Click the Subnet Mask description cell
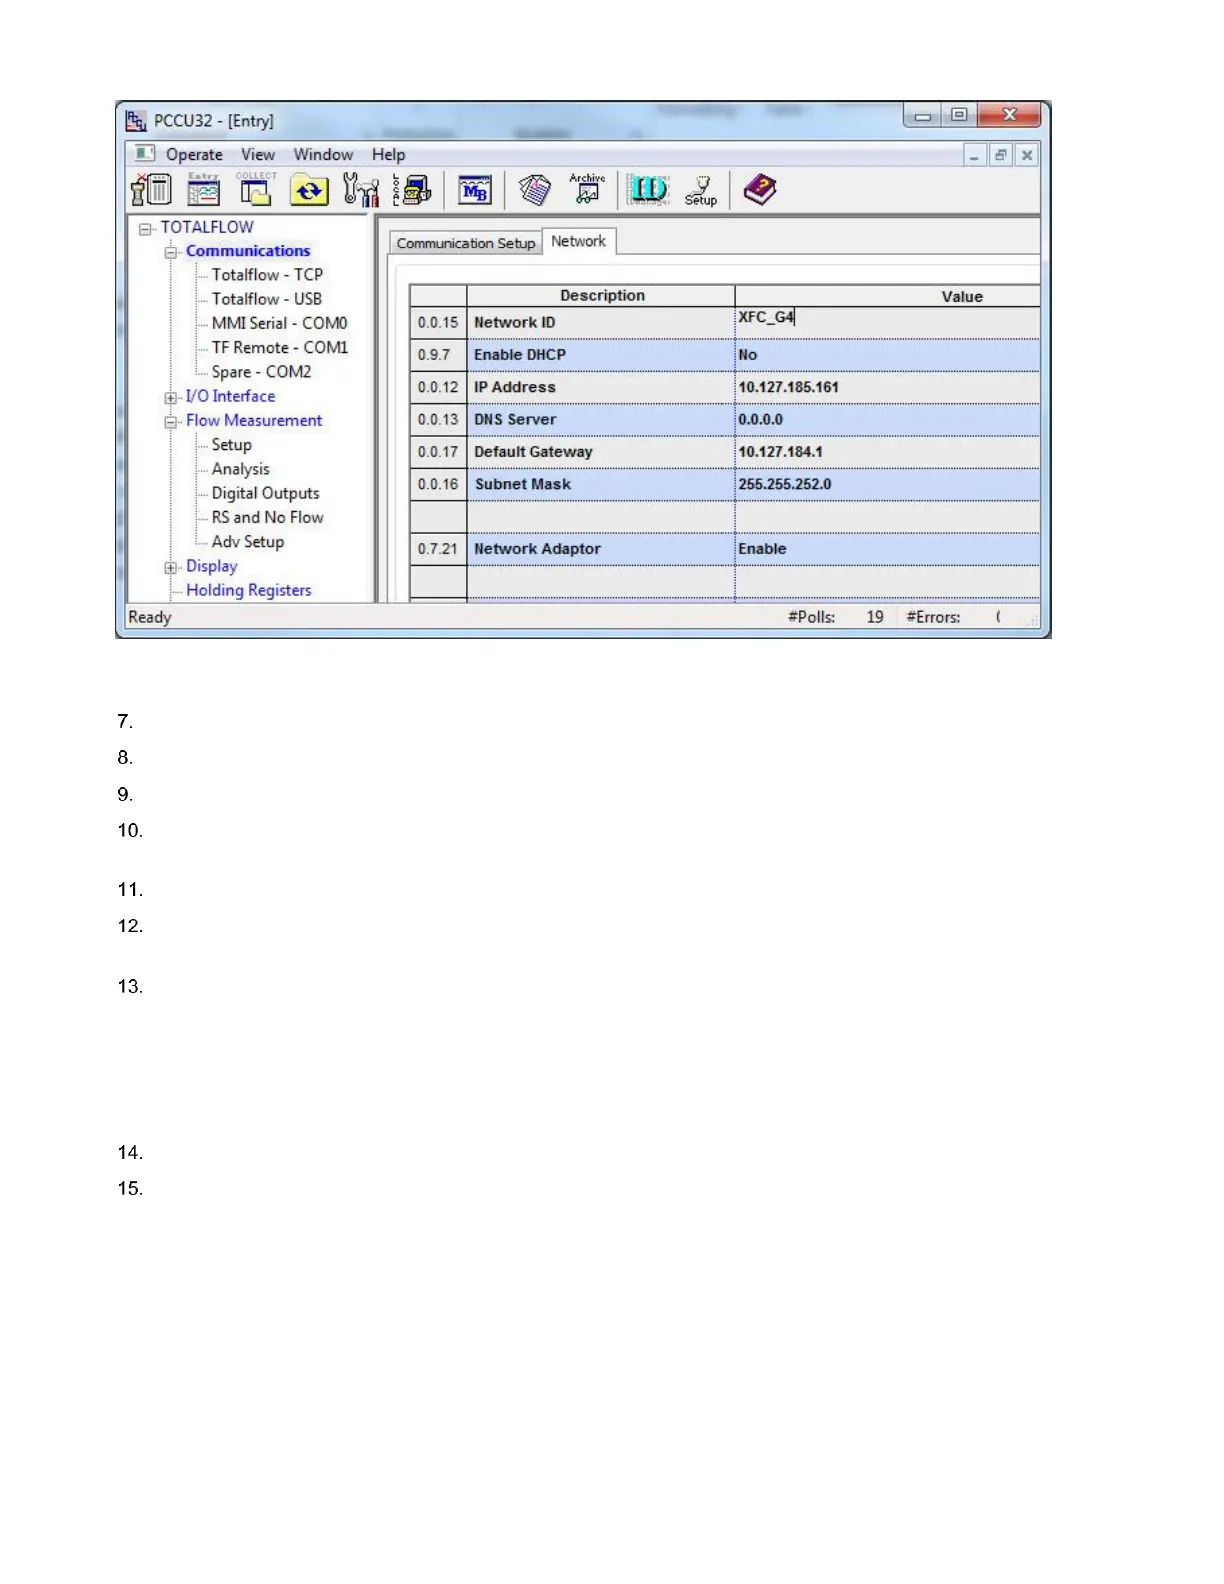The width and height of the screenshot is (1224, 1584). tap(601, 484)
